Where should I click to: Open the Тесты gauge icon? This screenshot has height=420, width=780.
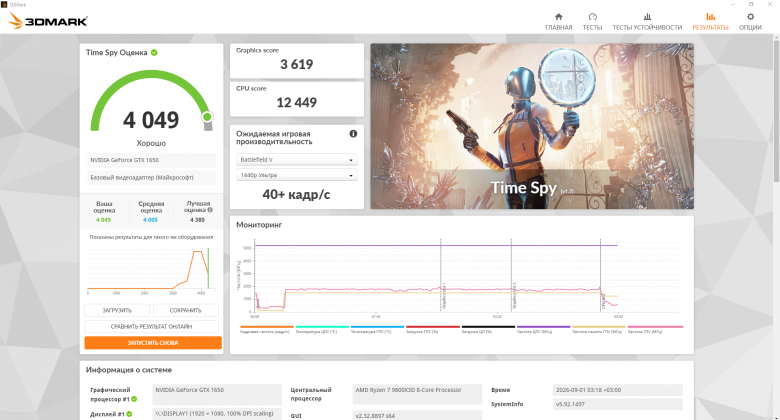pos(592,17)
